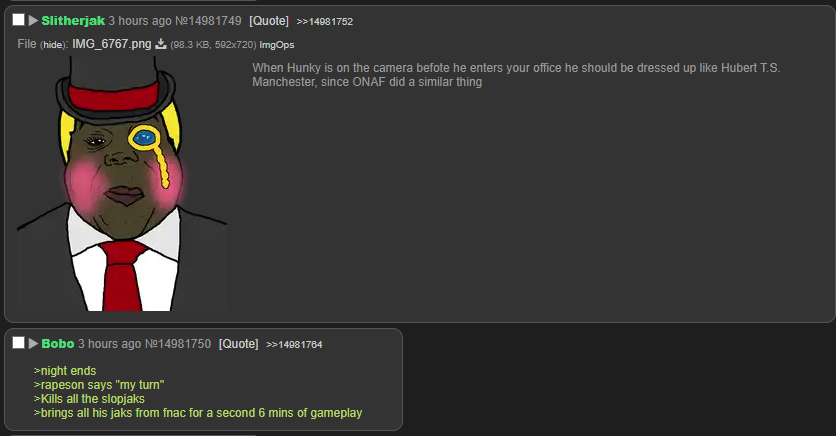Image resolution: width=836 pixels, height=436 pixels.
Task: Open the post menu arrow beside Bobo
Action: click(33, 344)
